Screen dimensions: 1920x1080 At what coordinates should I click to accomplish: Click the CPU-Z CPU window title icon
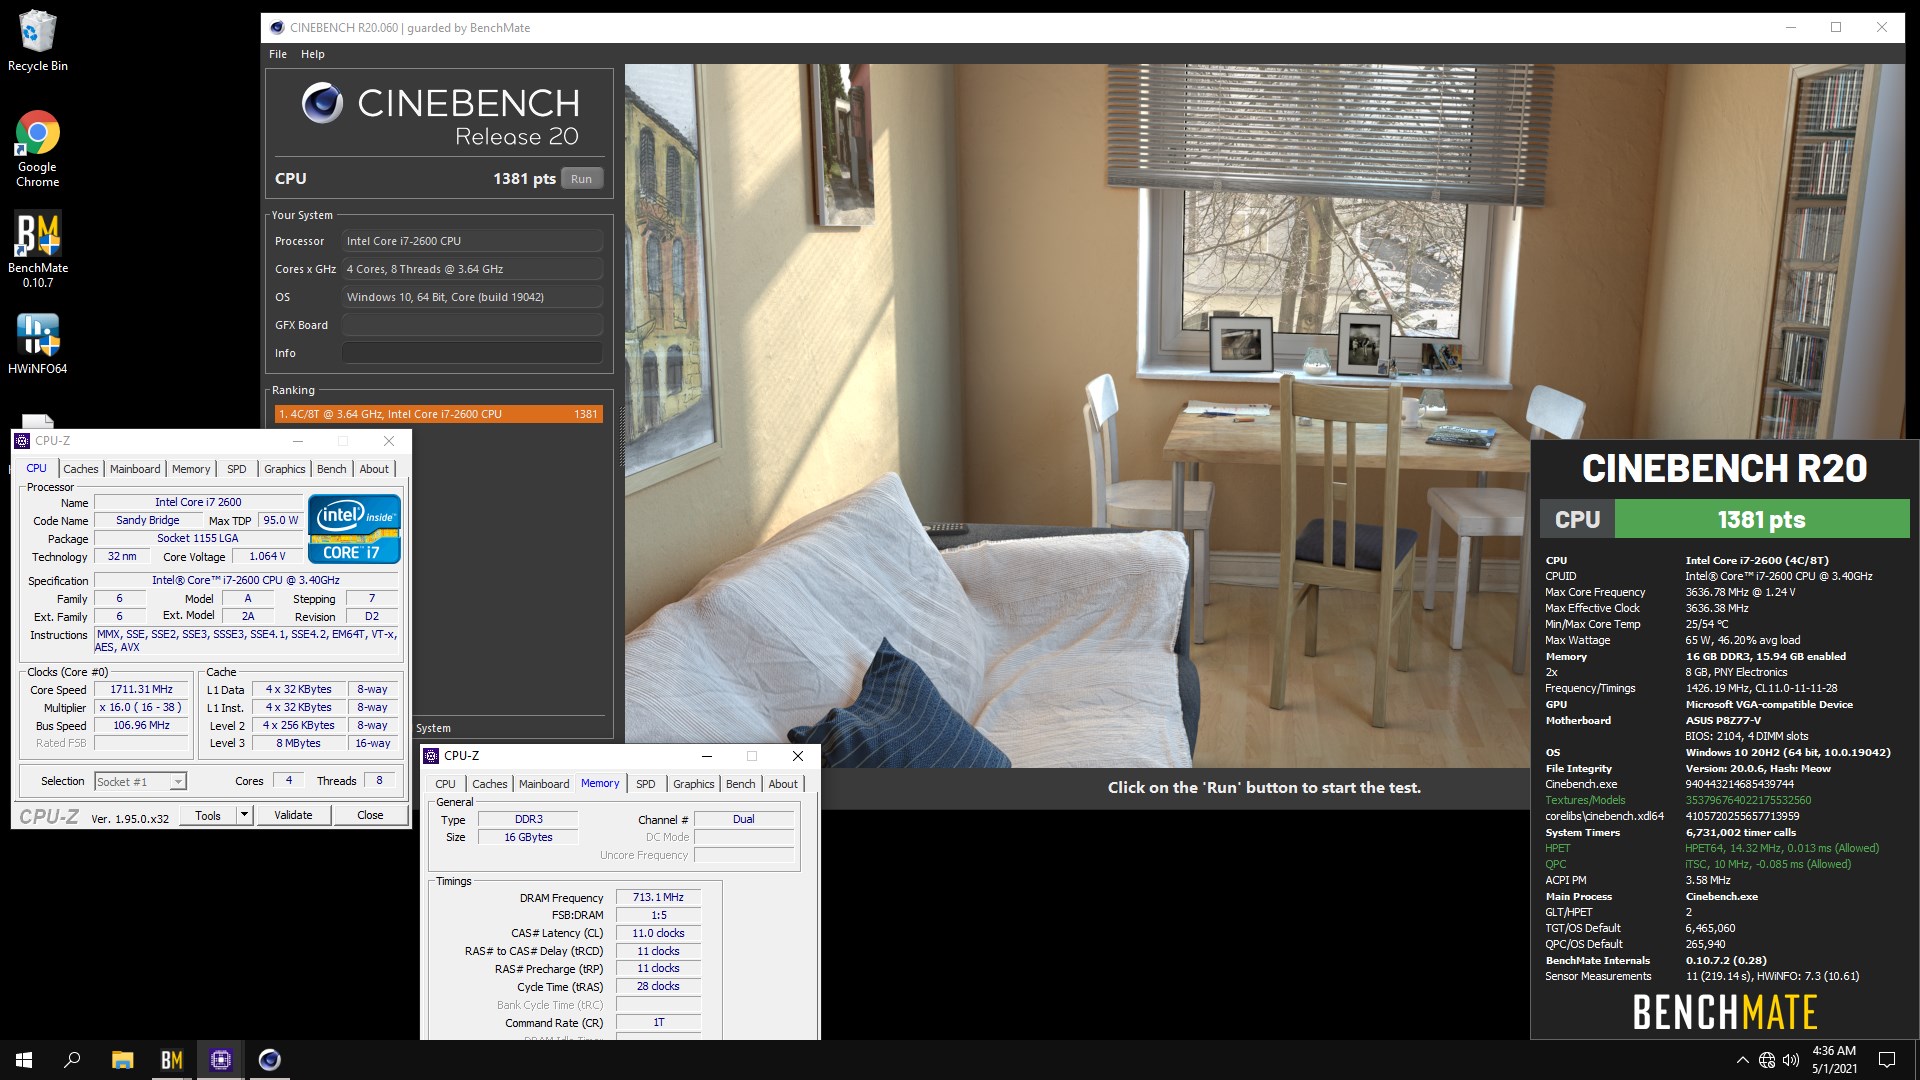23,441
